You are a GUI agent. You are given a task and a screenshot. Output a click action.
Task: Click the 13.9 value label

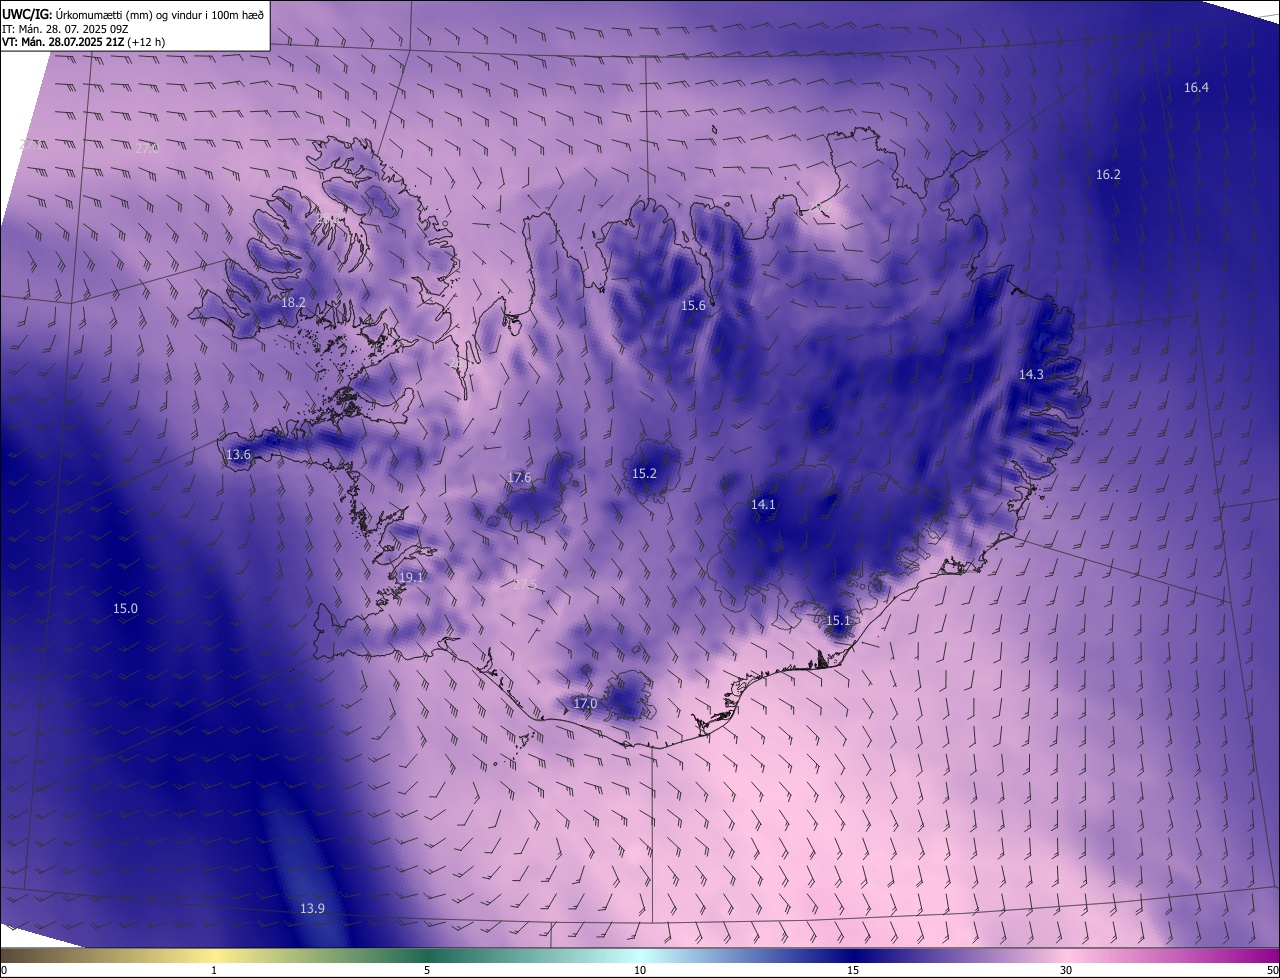(312, 909)
